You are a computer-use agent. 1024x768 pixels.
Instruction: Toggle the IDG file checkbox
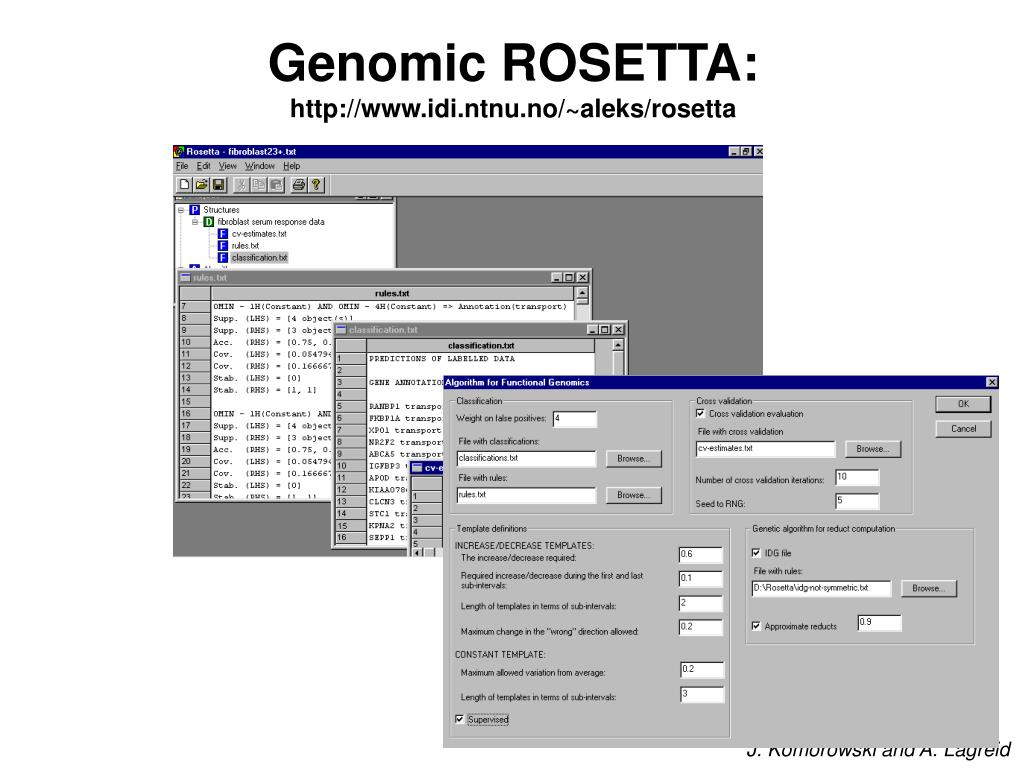pyautogui.click(x=756, y=552)
